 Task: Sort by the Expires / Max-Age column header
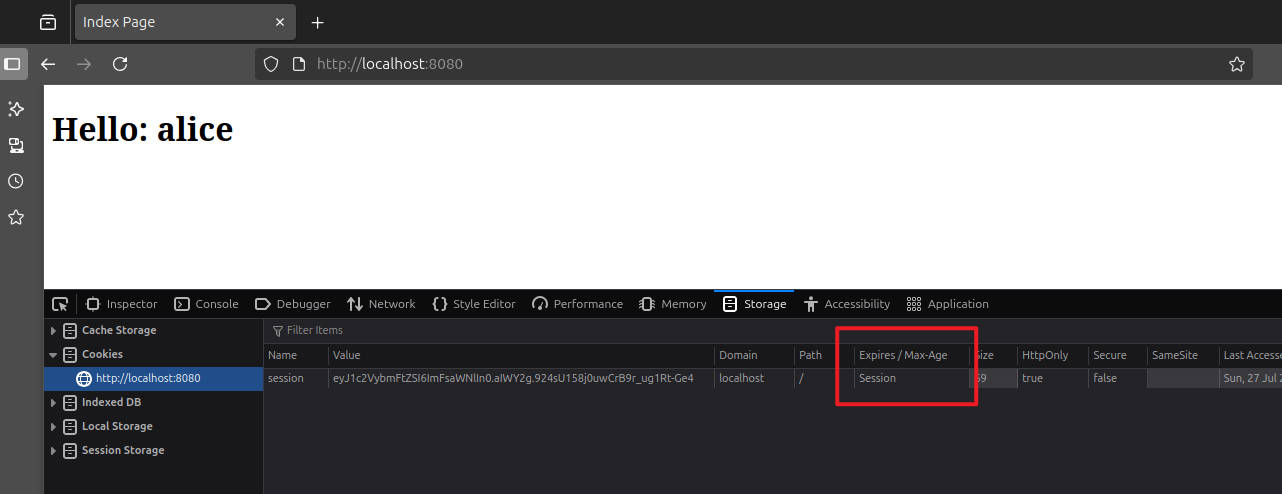point(912,355)
